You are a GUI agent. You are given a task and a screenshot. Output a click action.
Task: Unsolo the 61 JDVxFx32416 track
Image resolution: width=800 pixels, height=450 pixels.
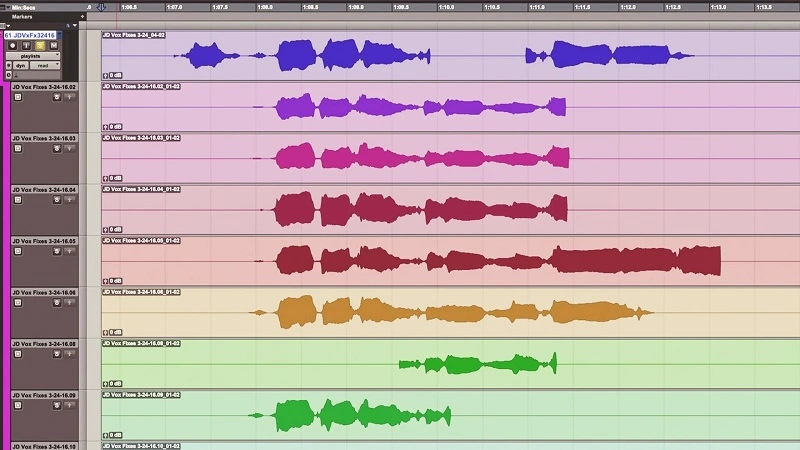[x=39, y=45]
